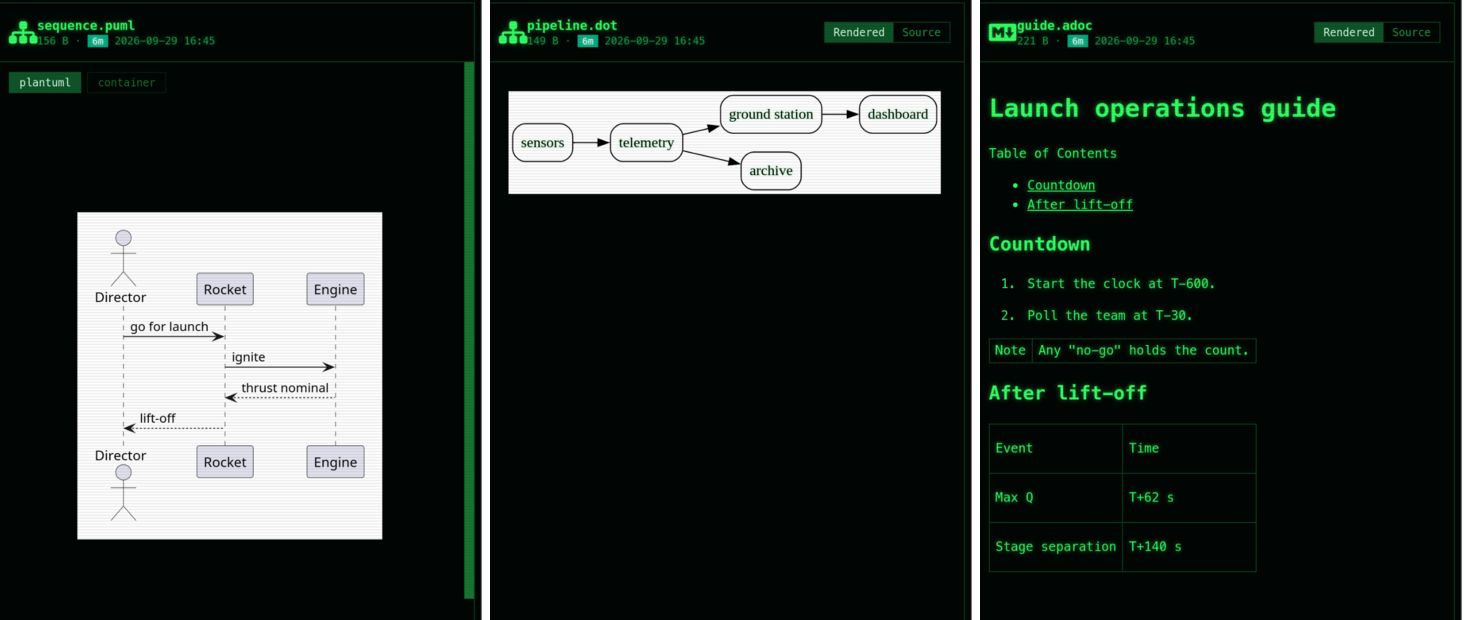Click the 6m age badge on pipeline.dot
Image resolution: width=1470 pixels, height=620 pixels.
tap(587, 41)
